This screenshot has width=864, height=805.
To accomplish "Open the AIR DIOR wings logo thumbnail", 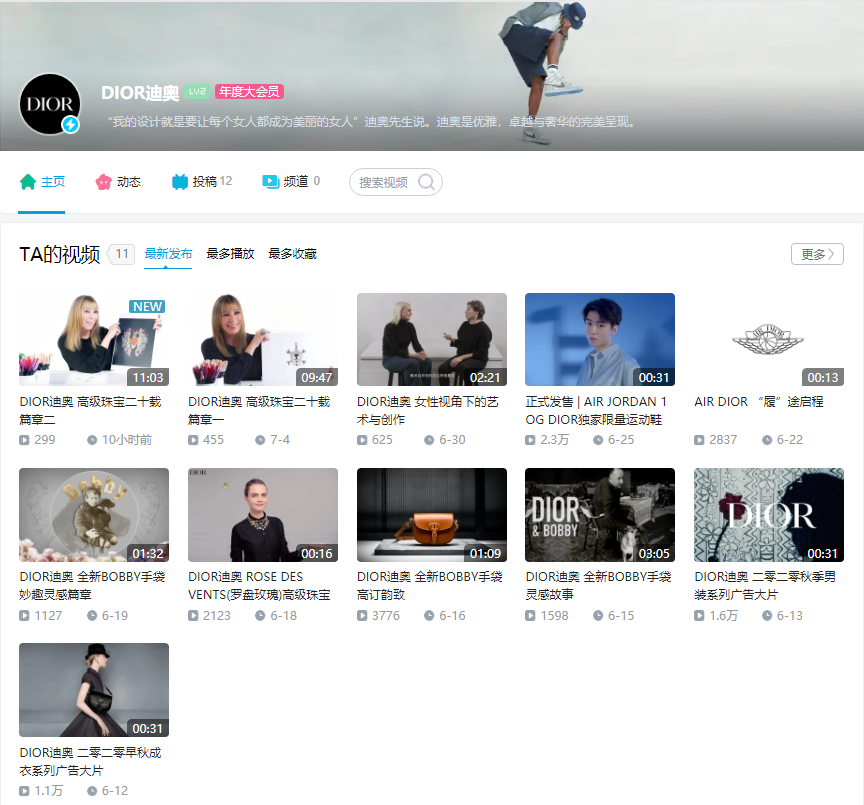I will pos(769,339).
